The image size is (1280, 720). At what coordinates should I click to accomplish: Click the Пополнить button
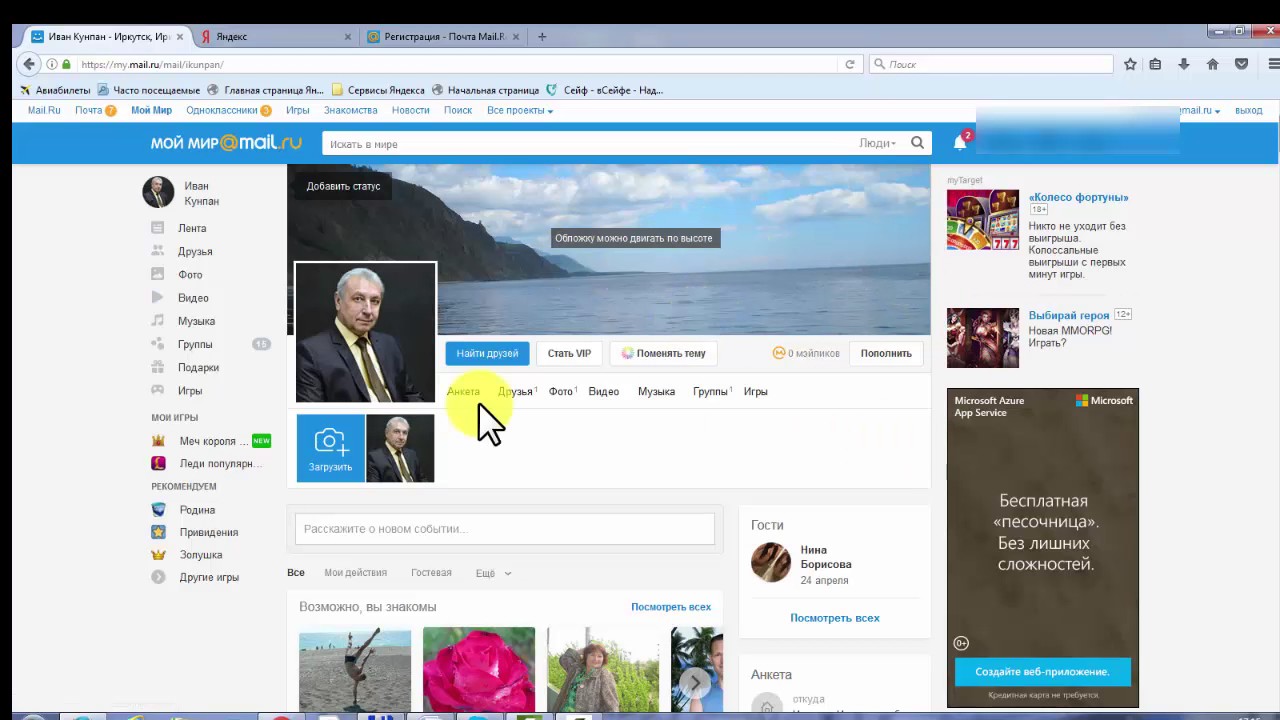[886, 353]
